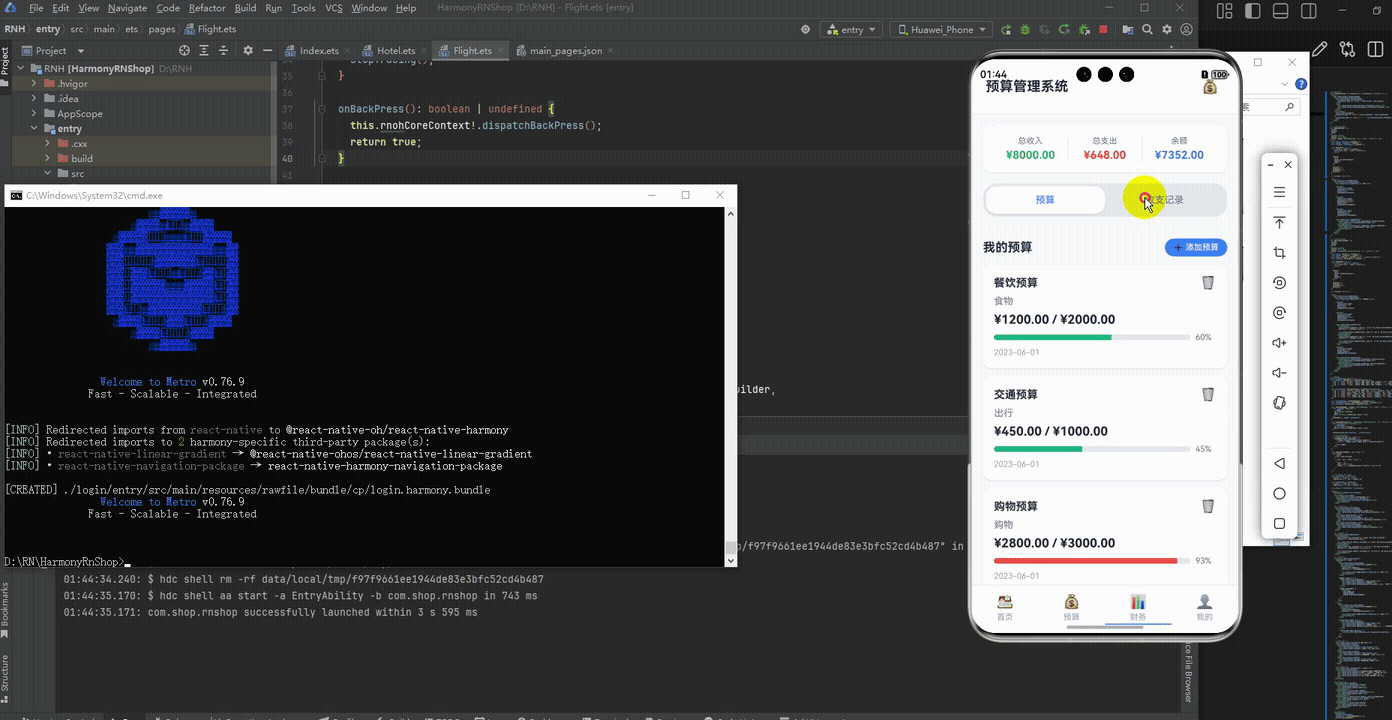Hide the Project panel with minus icon
1392x720 pixels.
coord(267,50)
